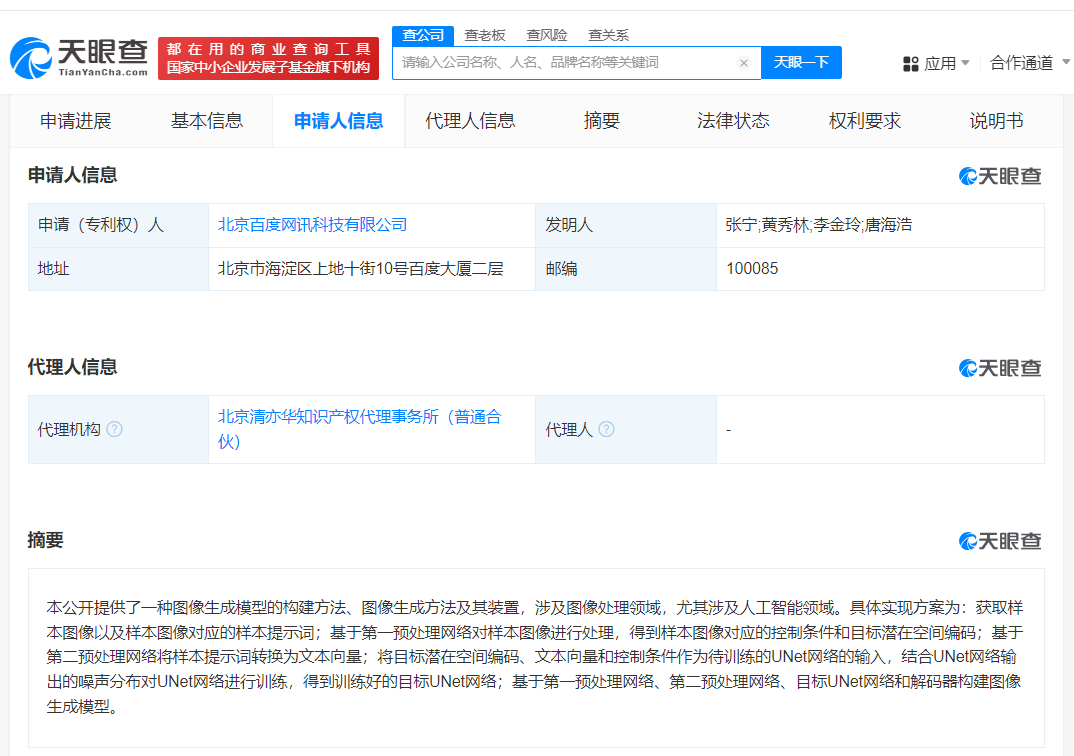Expand the 合作通道 dropdown menu
Screen dimensions: 1074x756
tap(1028, 64)
